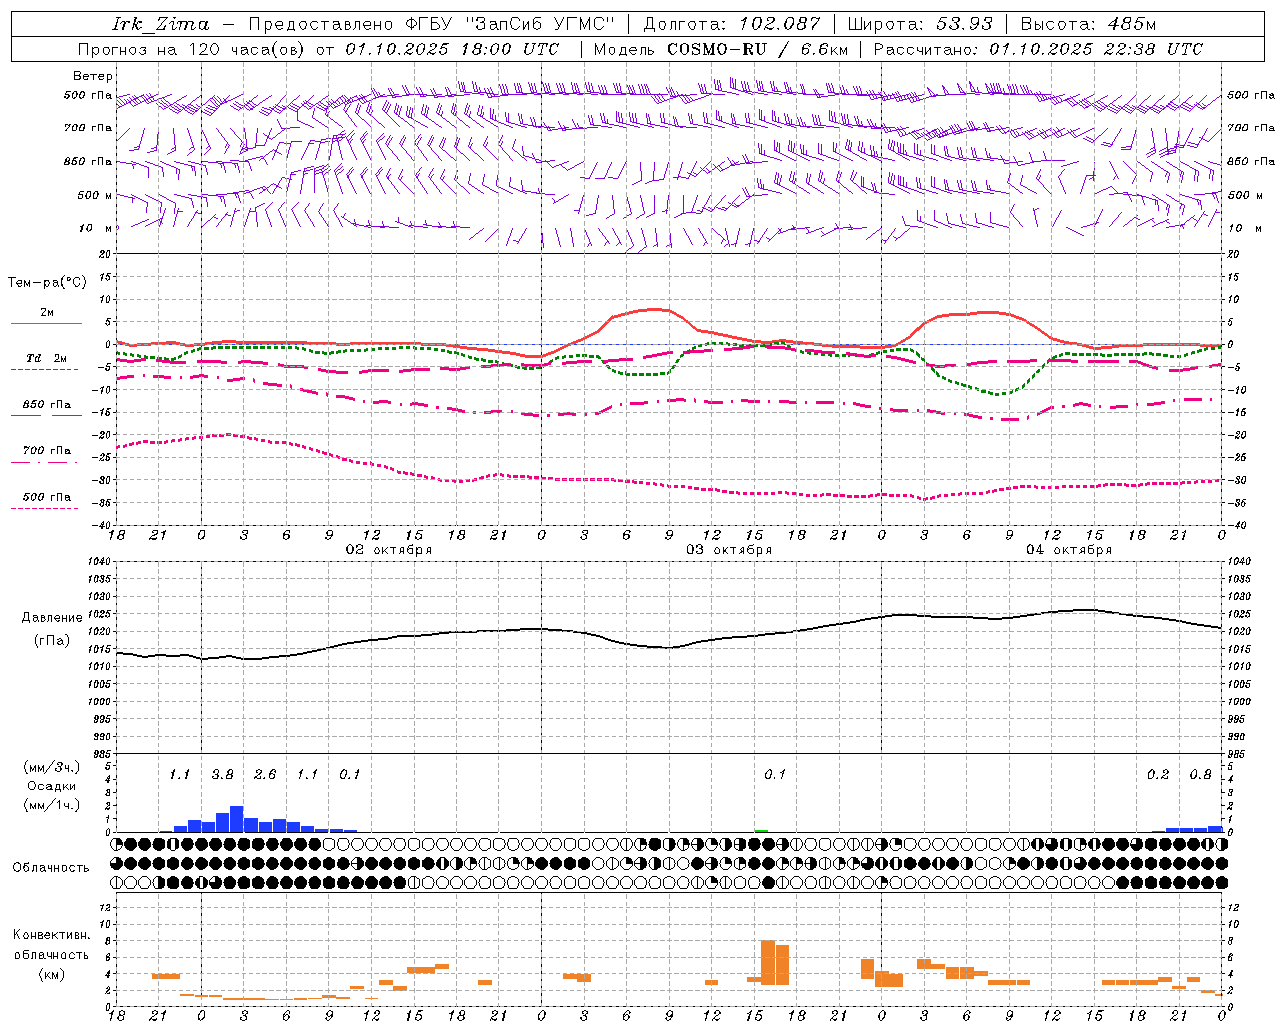Click the solid red 2м legend line
Image resolution: width=1280 pixels, height=1024 pixels.
point(46,323)
